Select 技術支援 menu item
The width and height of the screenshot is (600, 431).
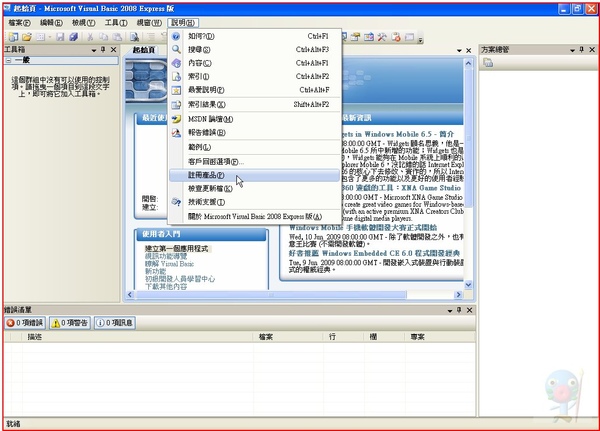point(254,202)
